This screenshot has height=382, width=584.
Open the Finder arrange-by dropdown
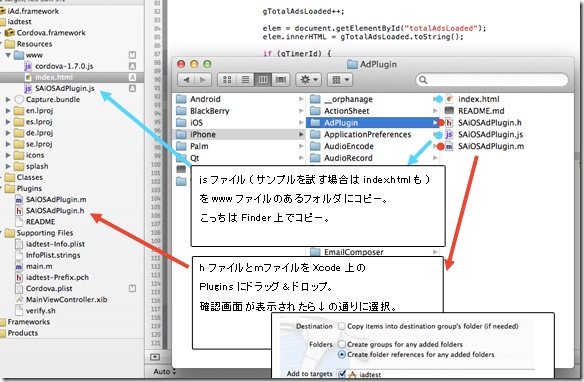tap(340, 80)
